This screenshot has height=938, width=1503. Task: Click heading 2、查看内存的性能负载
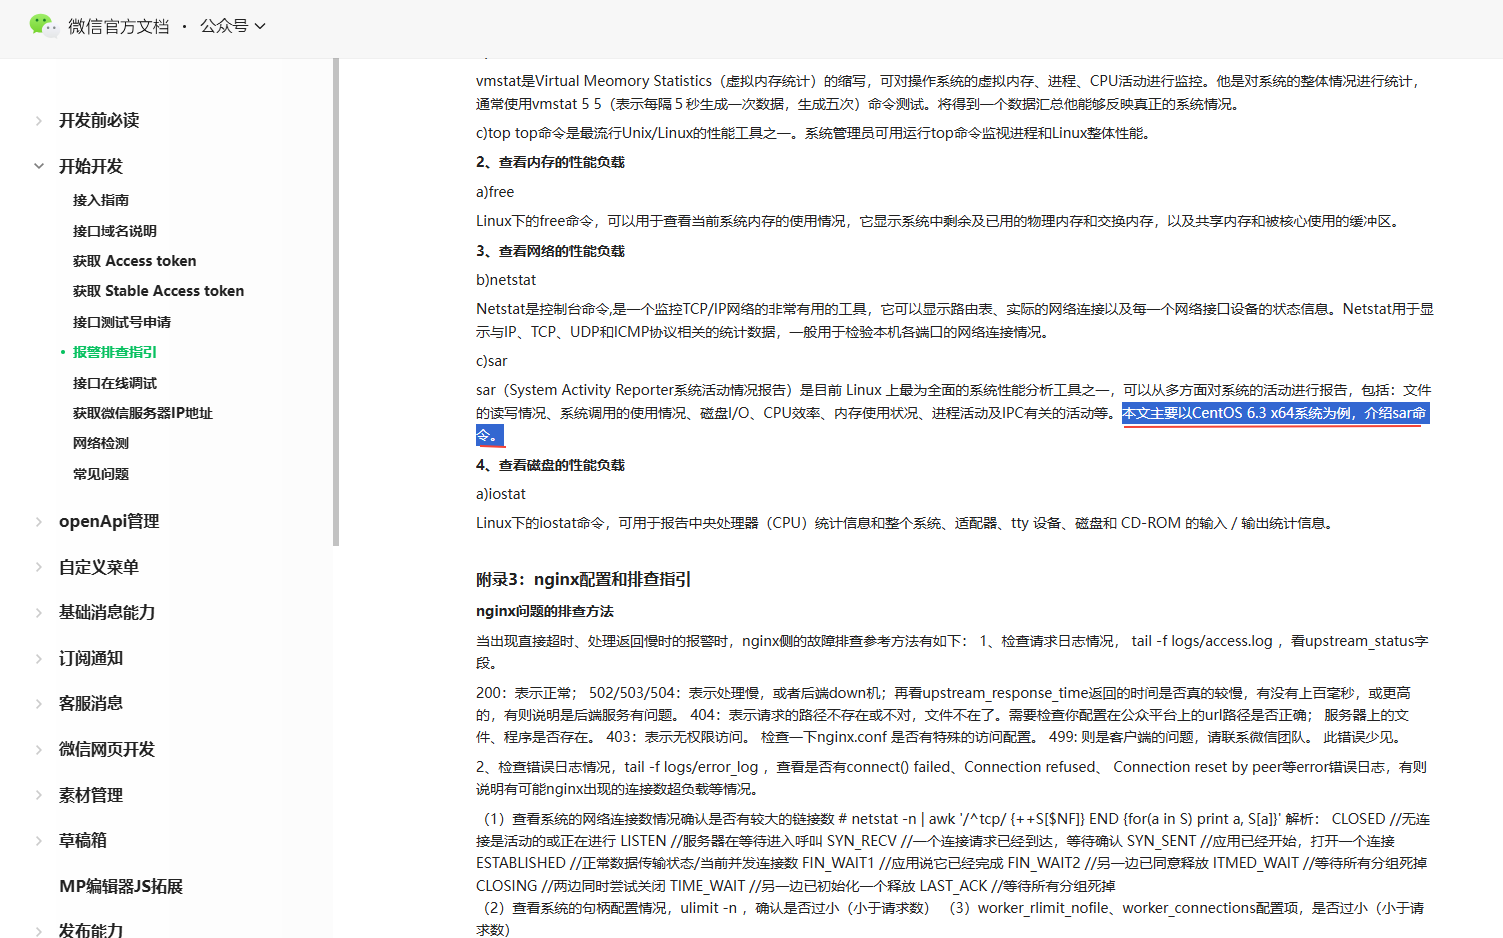(550, 162)
